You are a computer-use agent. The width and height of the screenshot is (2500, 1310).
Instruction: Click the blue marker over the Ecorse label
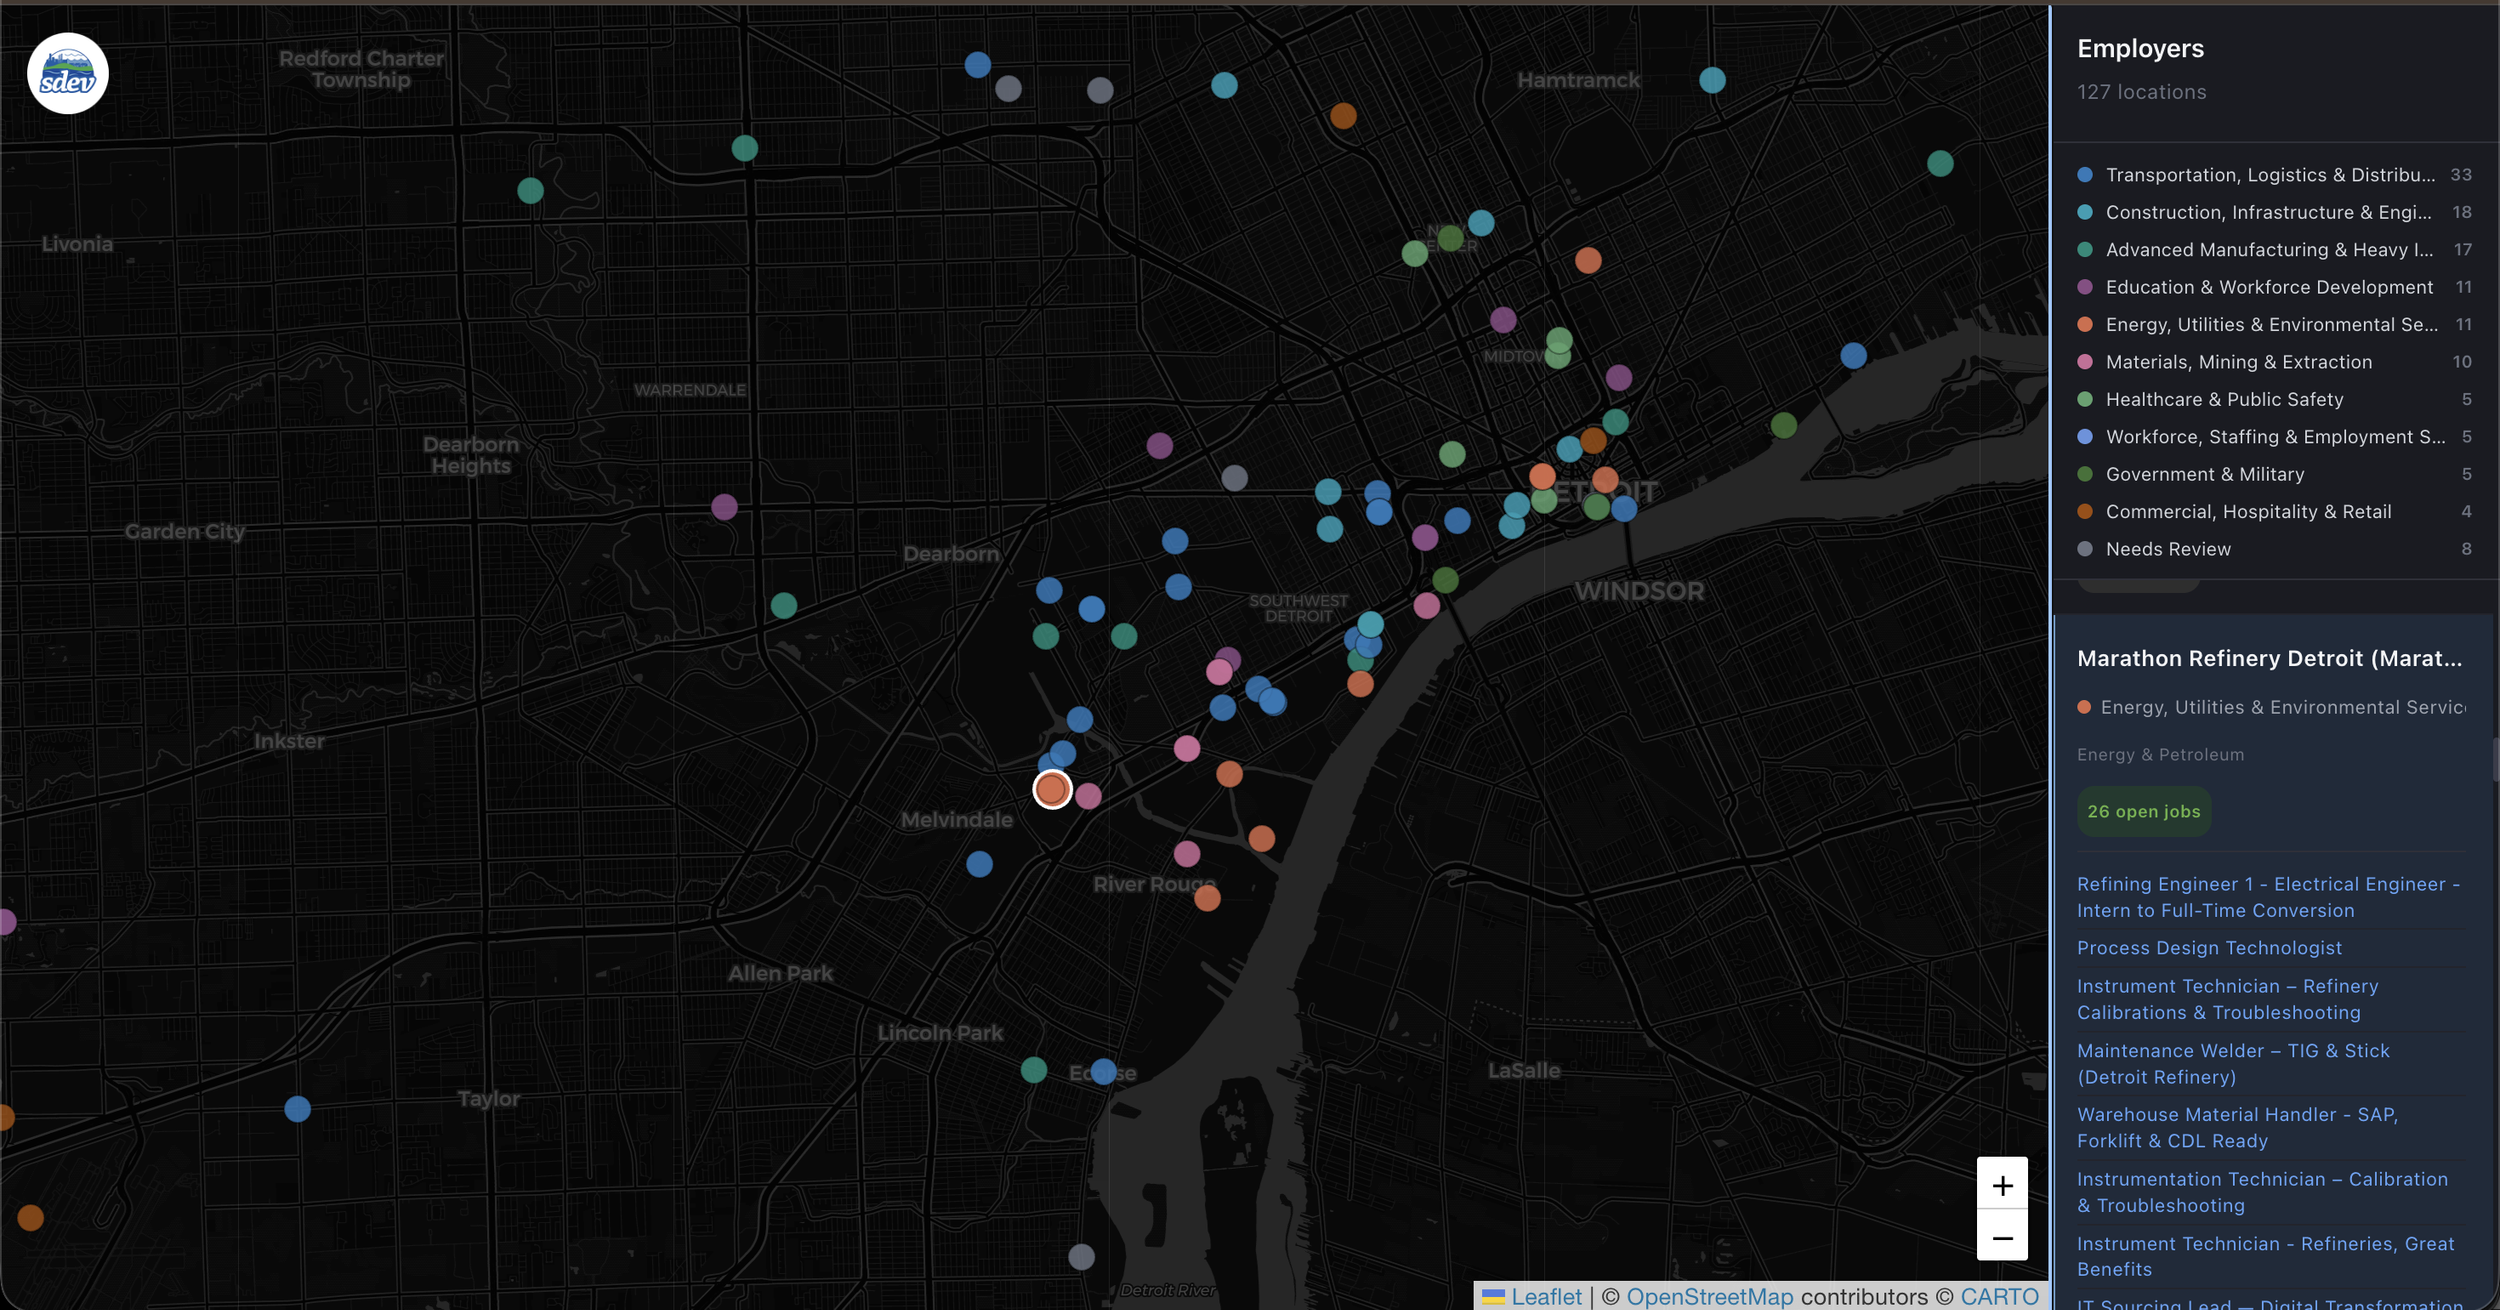pos(1103,1072)
